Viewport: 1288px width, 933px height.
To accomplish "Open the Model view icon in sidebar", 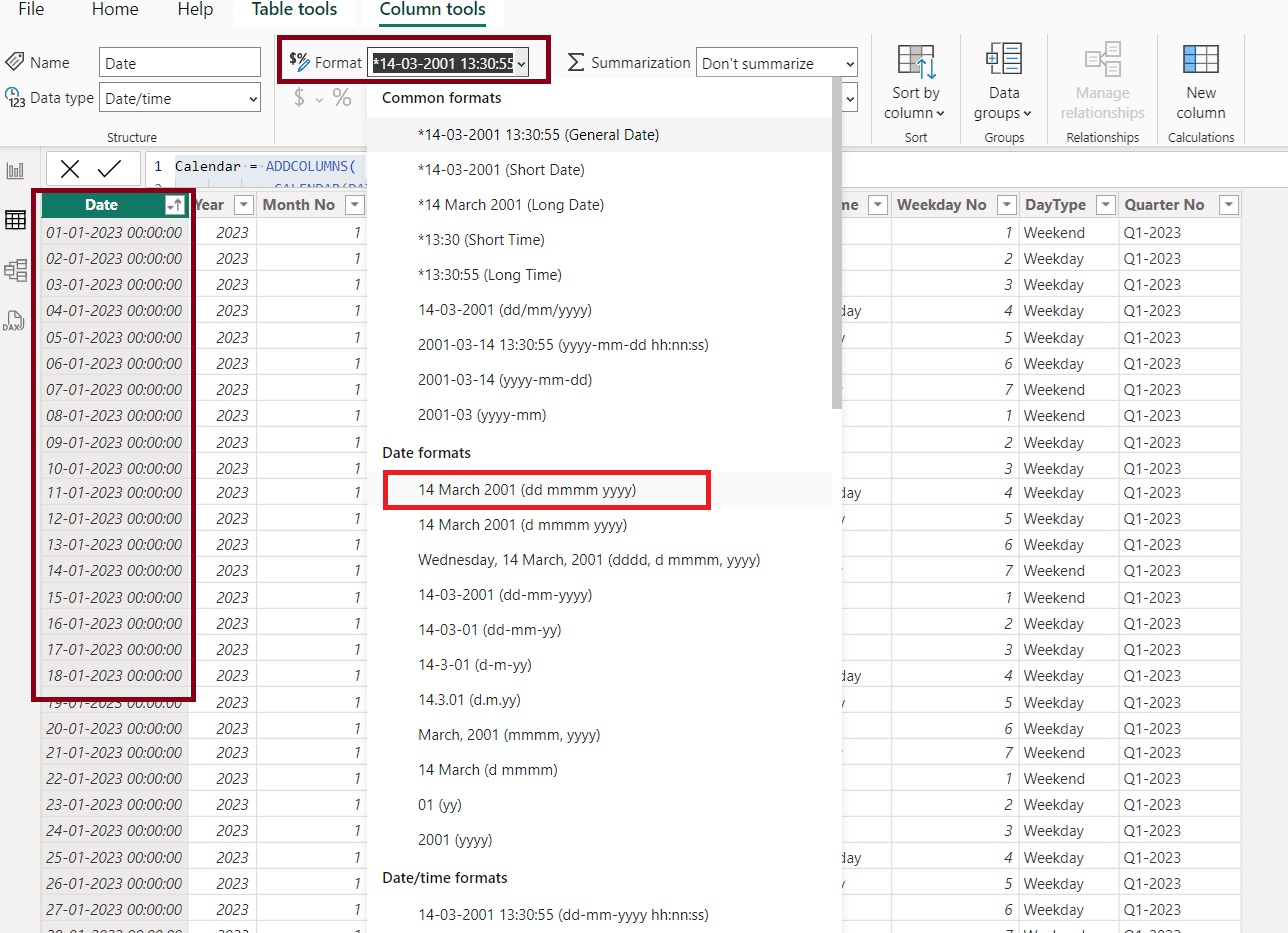I will 15,270.
